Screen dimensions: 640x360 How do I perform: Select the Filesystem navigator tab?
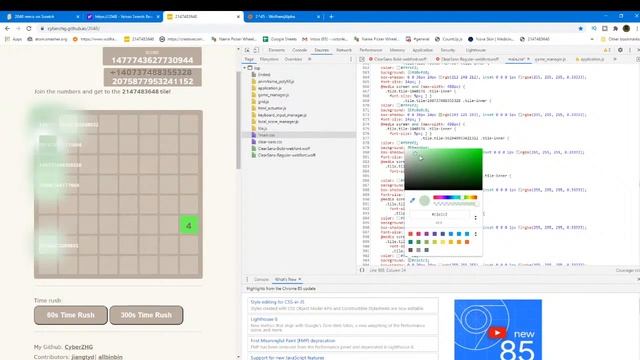pos(269,59)
